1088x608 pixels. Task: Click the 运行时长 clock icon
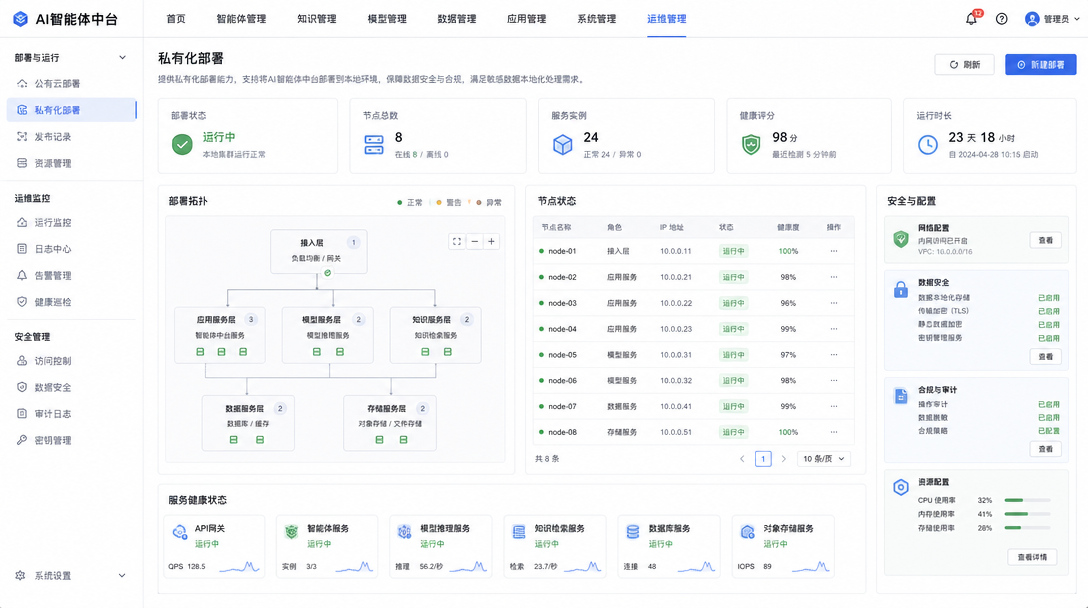[x=928, y=144]
